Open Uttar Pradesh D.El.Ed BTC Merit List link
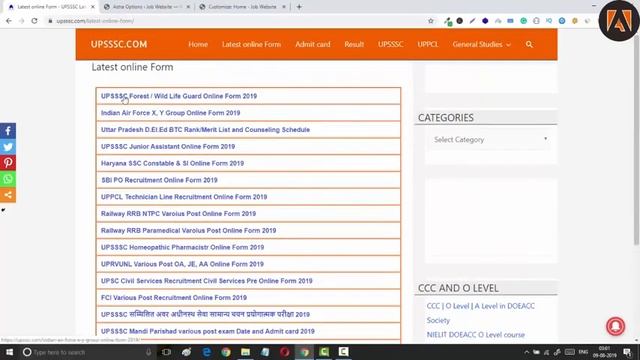This screenshot has width=640, height=360. click(205, 130)
